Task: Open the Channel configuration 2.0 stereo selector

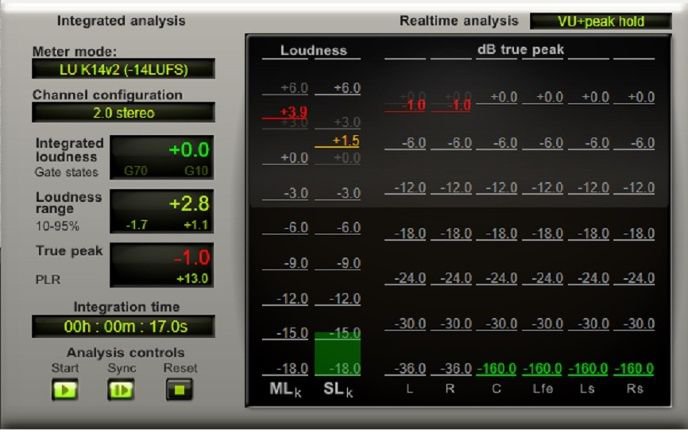Action: pyautogui.click(x=123, y=113)
